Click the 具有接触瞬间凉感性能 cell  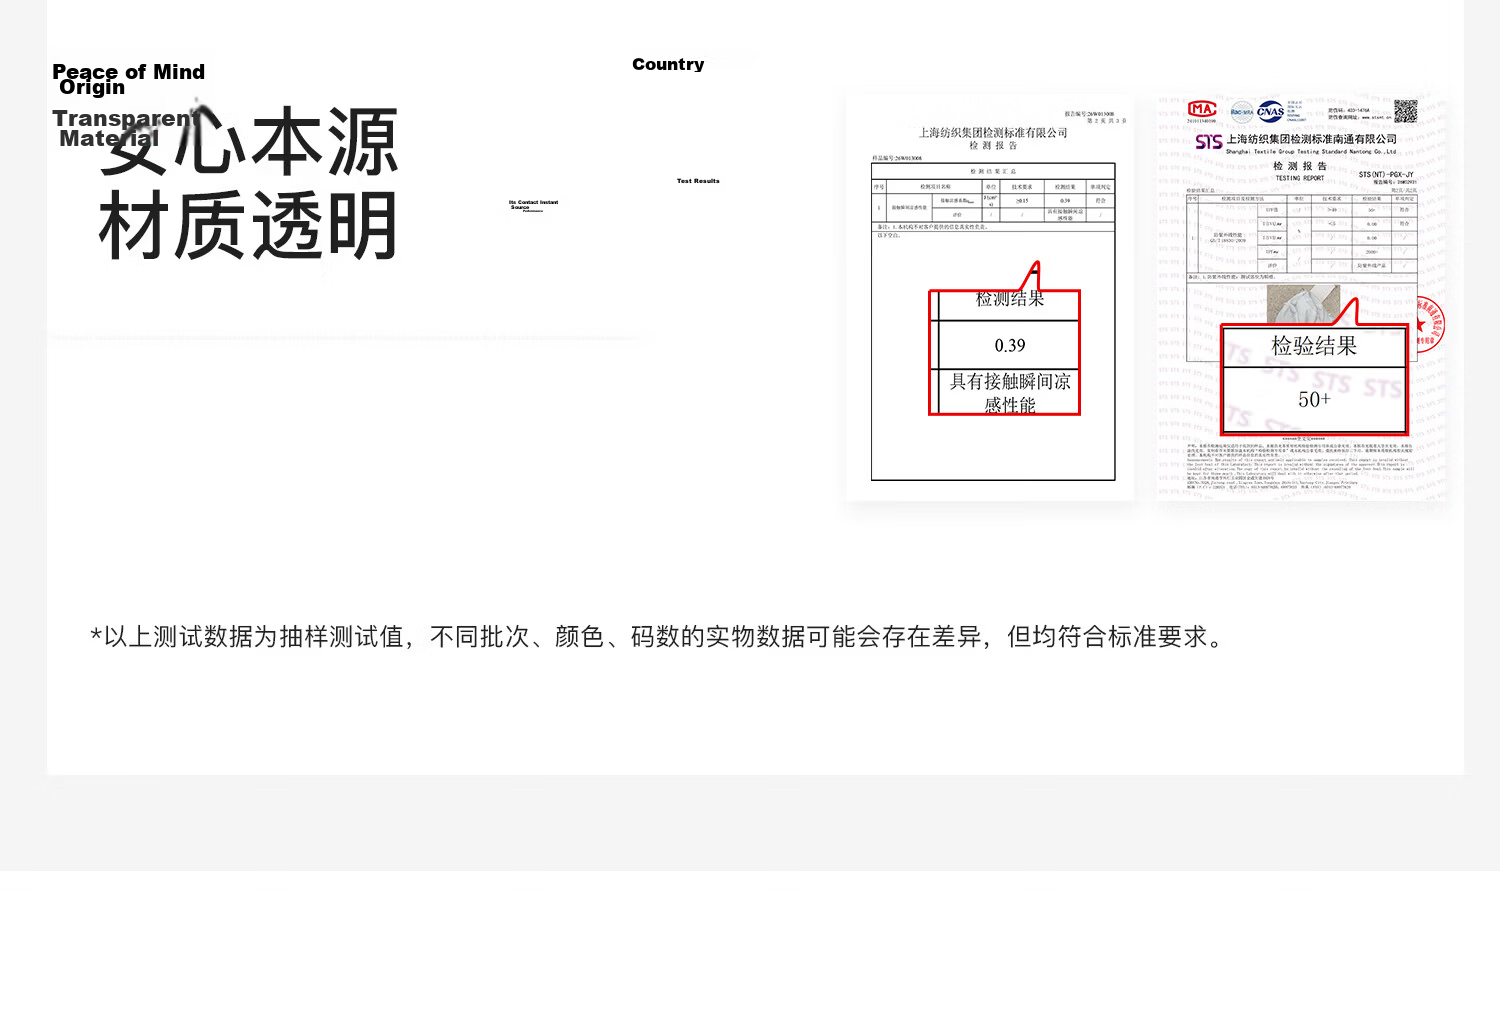(1010, 392)
